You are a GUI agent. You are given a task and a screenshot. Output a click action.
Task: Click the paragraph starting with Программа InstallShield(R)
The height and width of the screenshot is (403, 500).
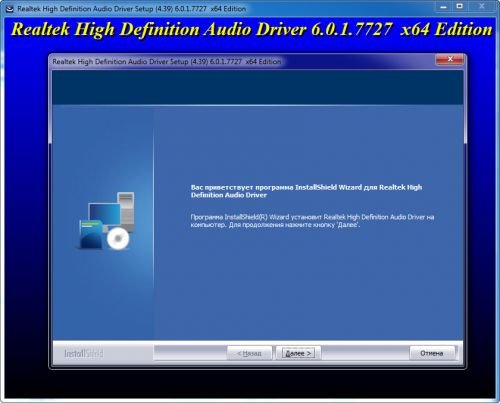(312, 221)
